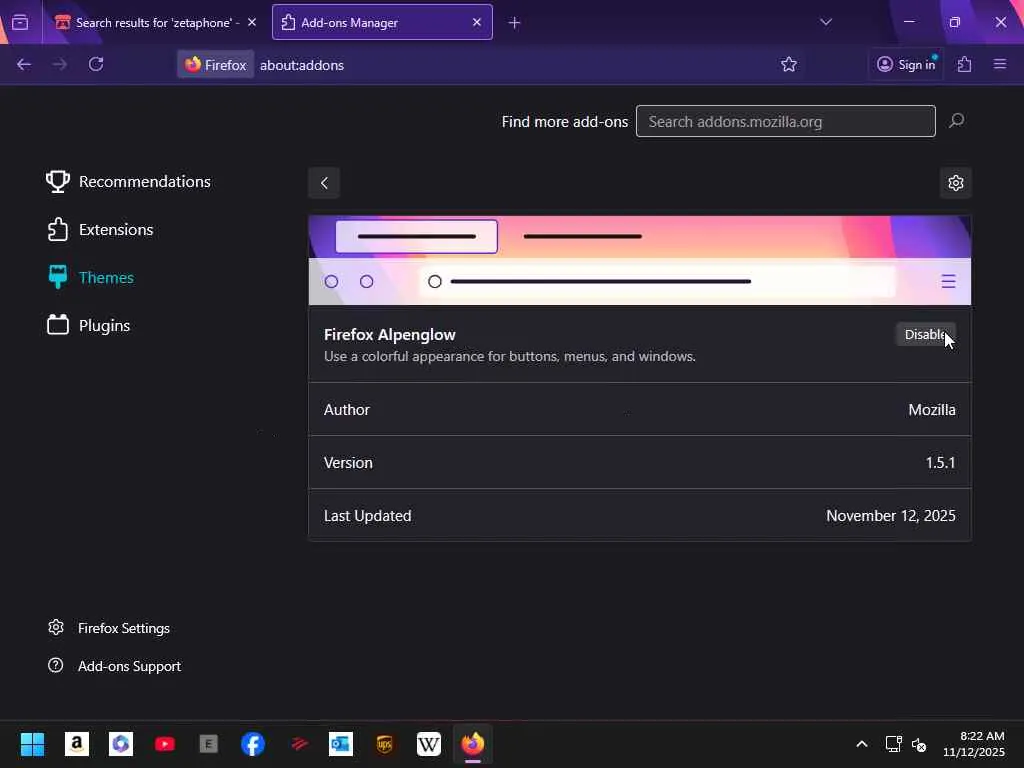Open the gray 'E' app in taskbar
Image resolution: width=1024 pixels, height=768 pixels.
pyautogui.click(x=208, y=744)
